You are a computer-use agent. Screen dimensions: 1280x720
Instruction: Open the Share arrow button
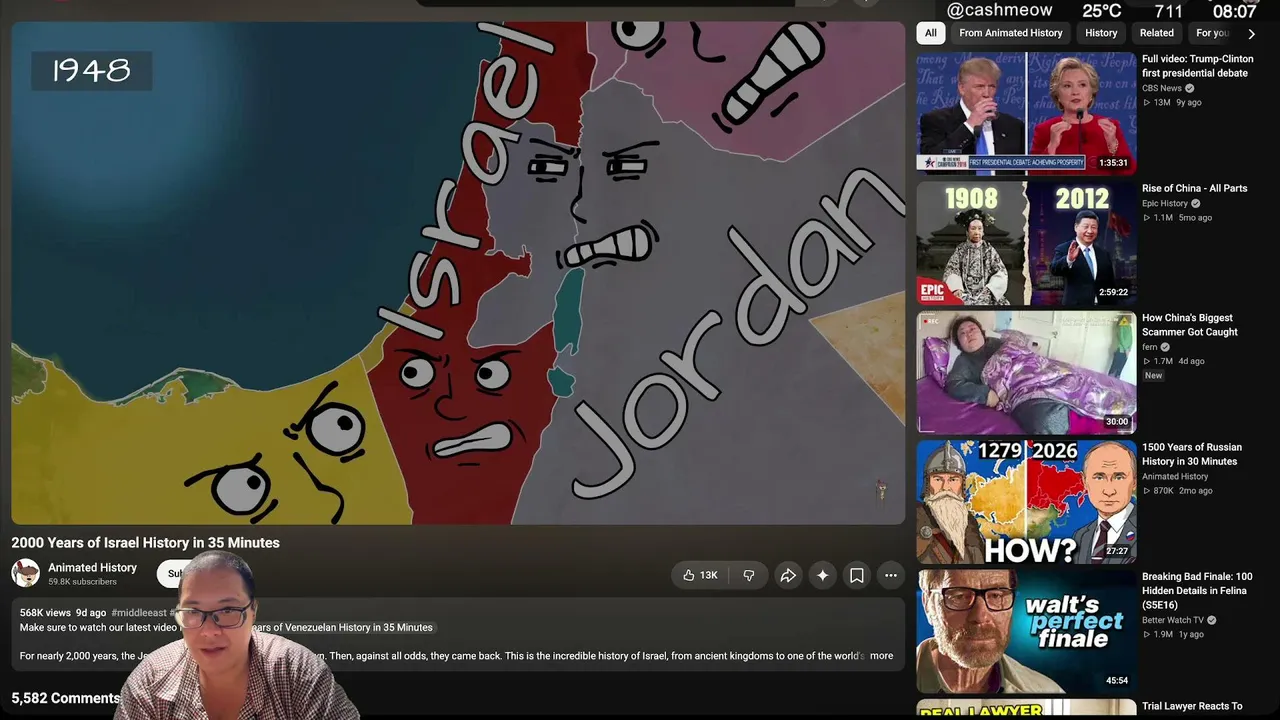[788, 575]
